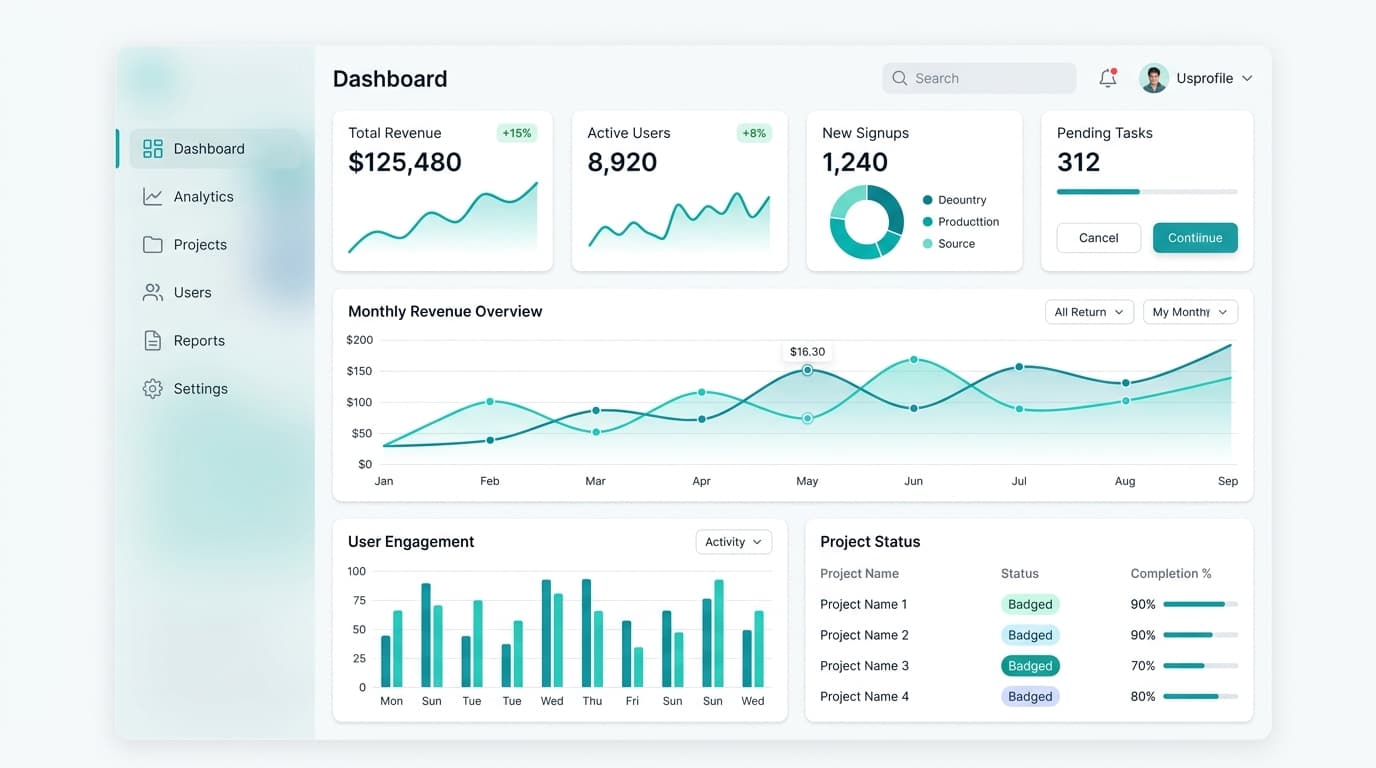Click the $125,480 Total Revenue value

[x=405, y=162]
